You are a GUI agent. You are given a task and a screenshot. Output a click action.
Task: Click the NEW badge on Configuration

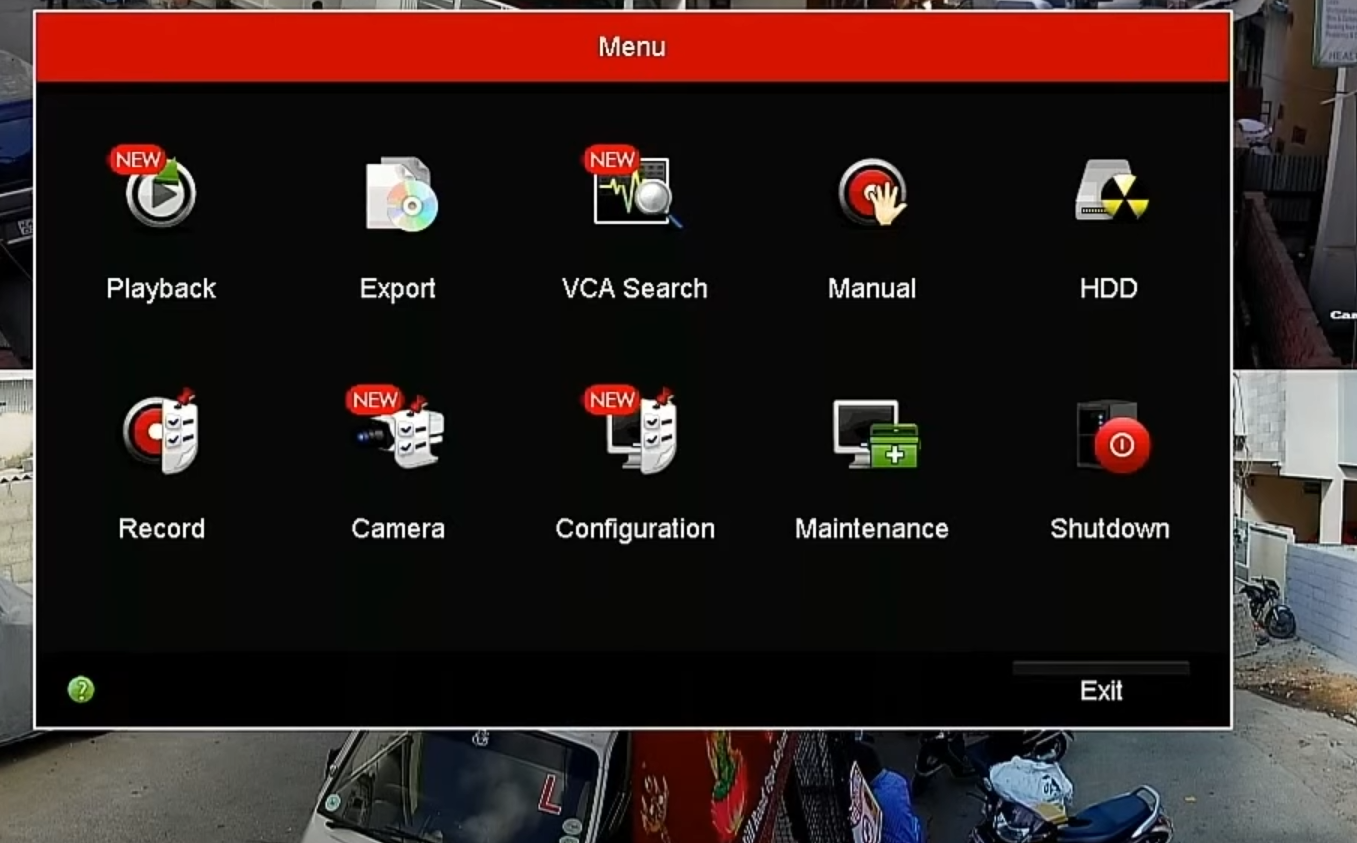coord(610,399)
